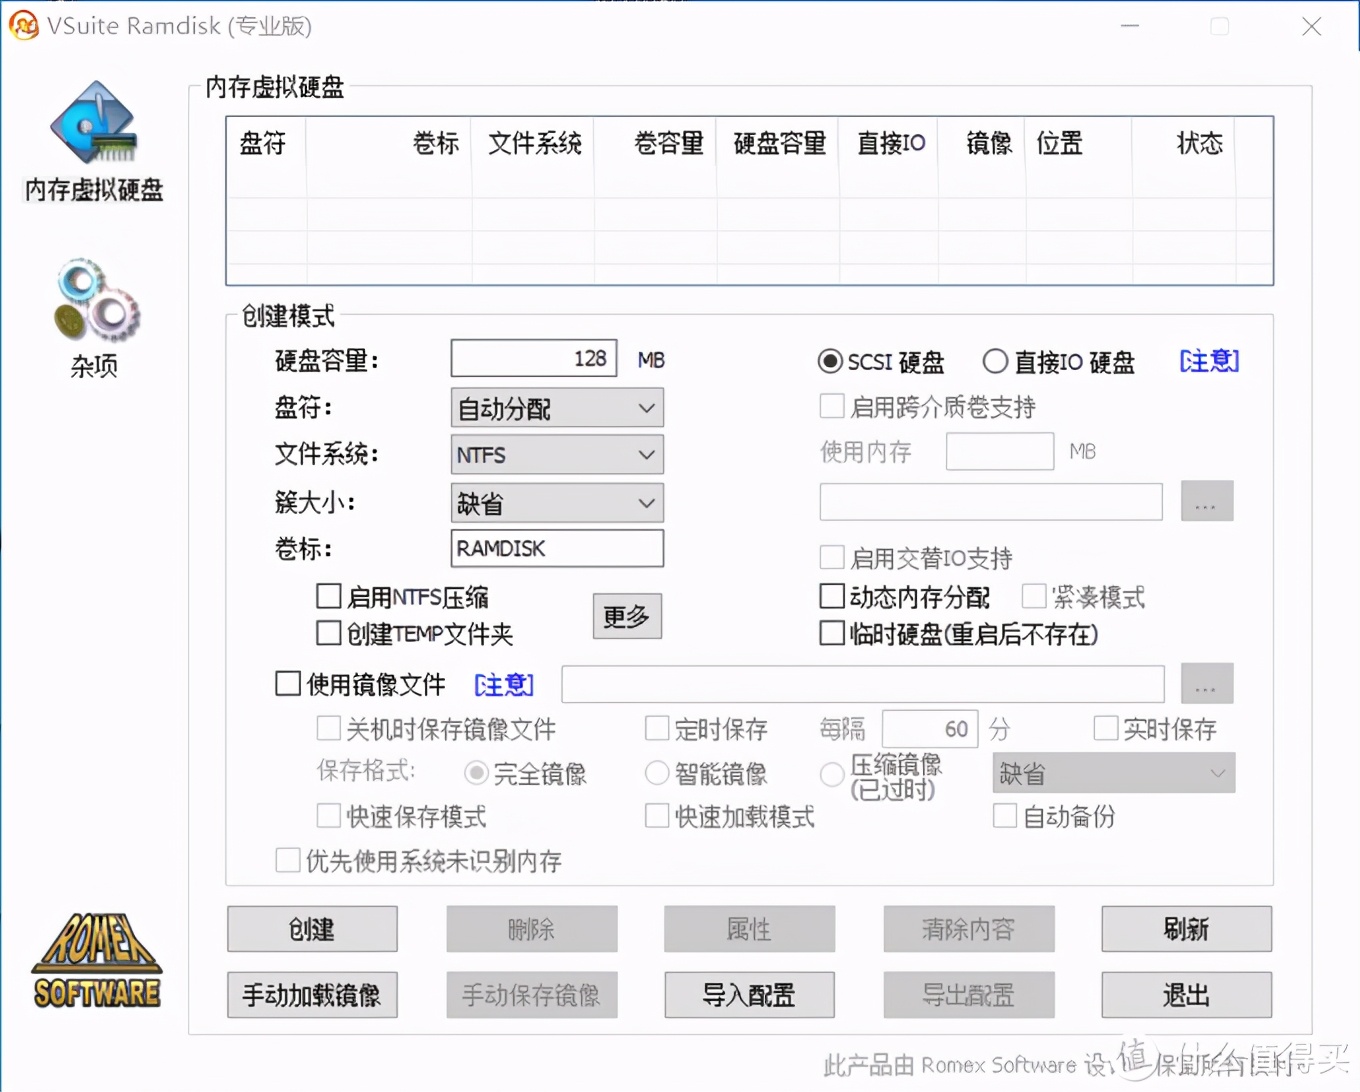Focus the 硬盘容量 input field
1360x1092 pixels.
pos(534,359)
